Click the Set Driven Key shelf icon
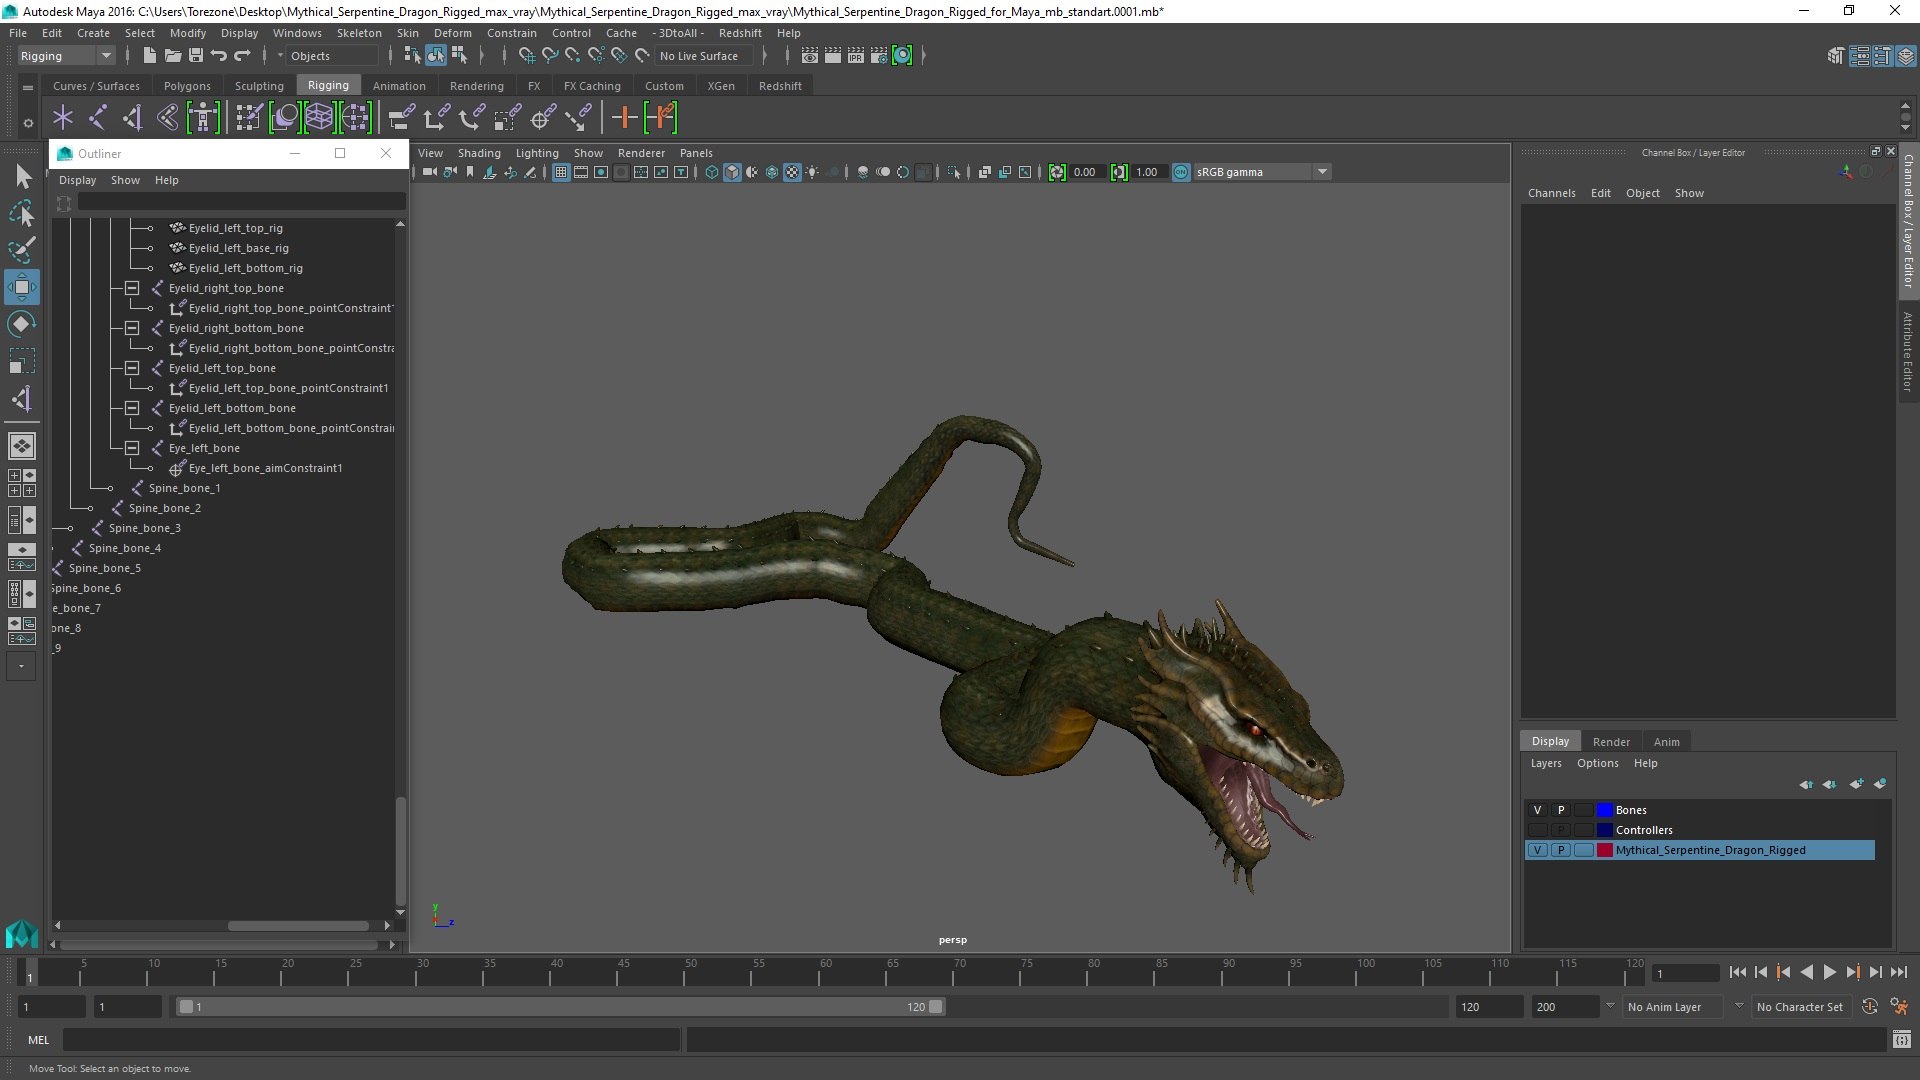 tap(660, 118)
